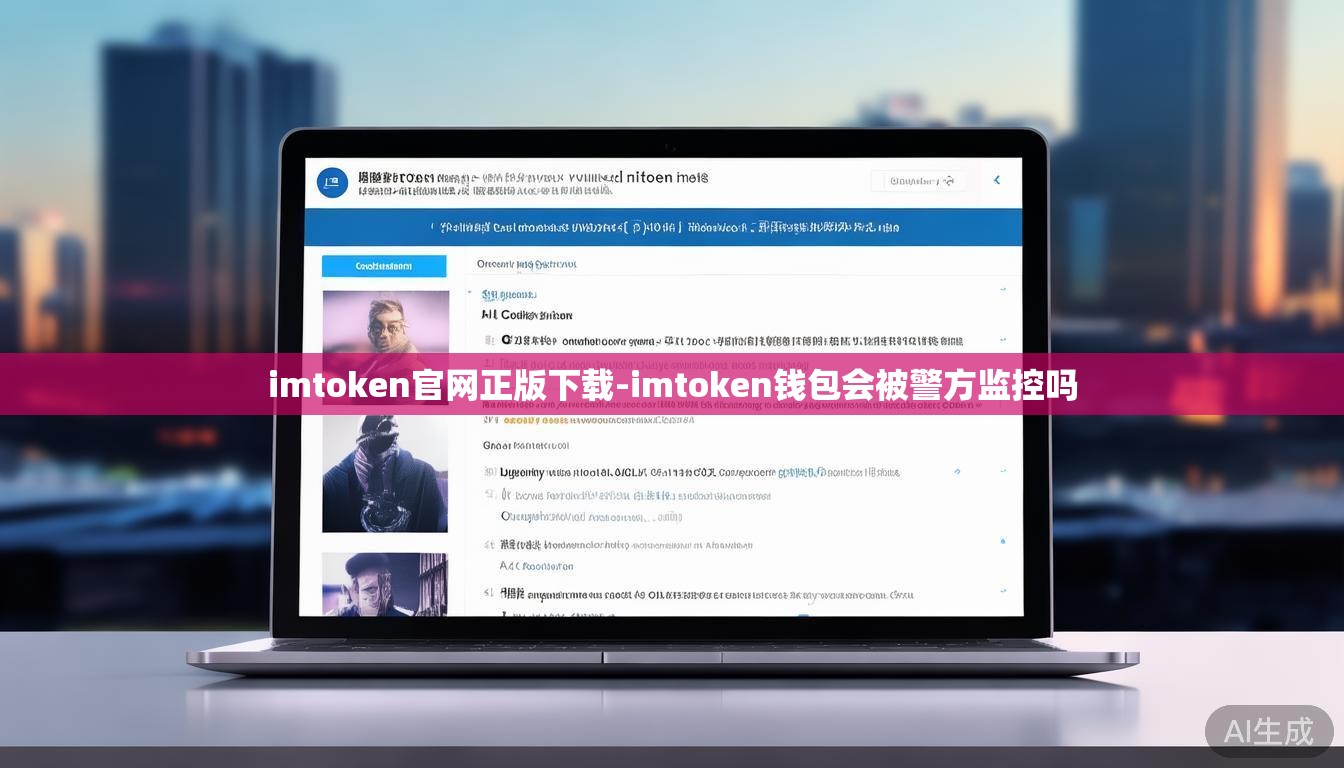The width and height of the screenshot is (1344, 768).
Task: Expand chevron at right of bold row under "All Codken"
Action: pos(1003,340)
